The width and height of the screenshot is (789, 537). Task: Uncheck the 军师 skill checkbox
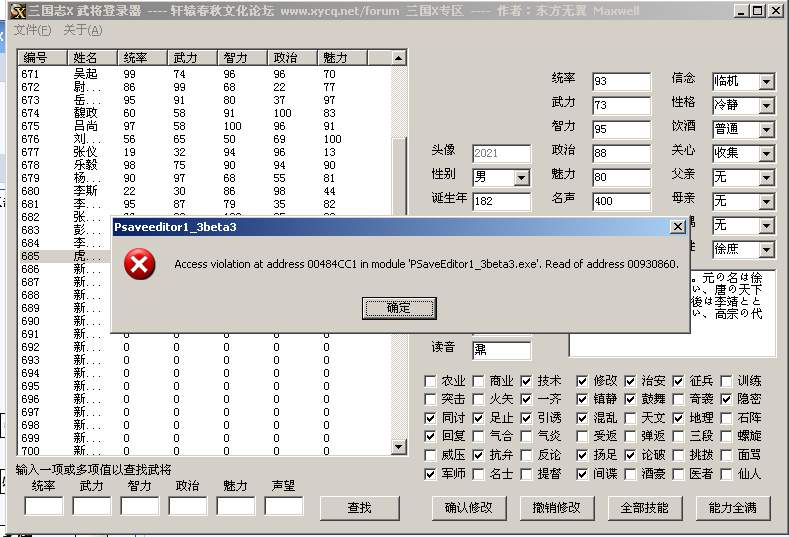(x=431, y=474)
